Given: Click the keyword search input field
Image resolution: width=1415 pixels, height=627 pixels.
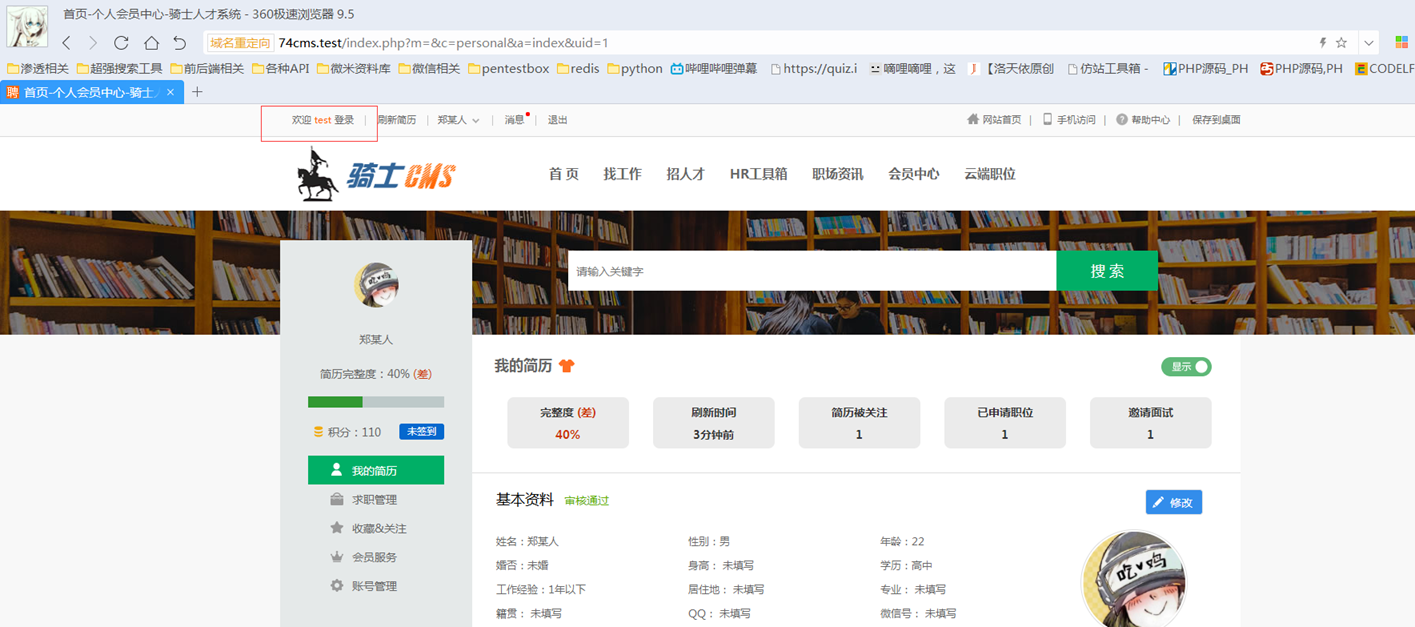Looking at the screenshot, I should click(x=811, y=271).
